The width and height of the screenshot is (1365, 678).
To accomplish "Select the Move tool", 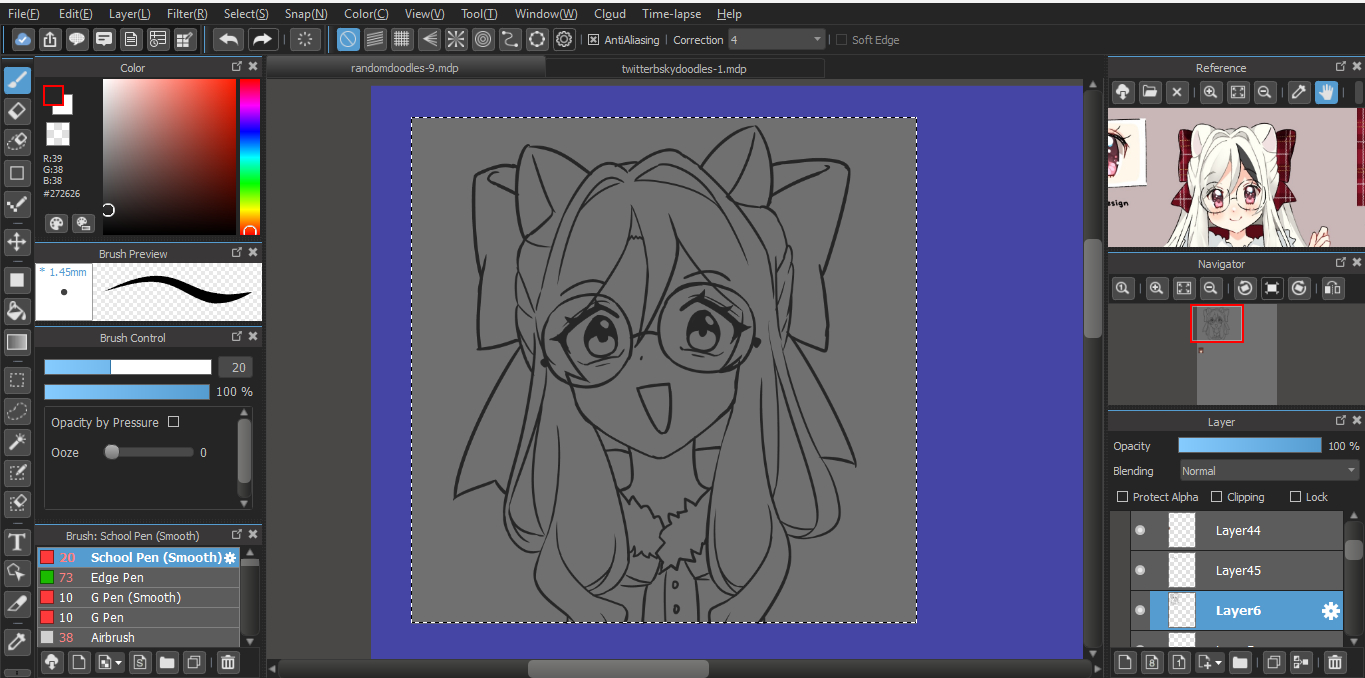I will [x=17, y=242].
